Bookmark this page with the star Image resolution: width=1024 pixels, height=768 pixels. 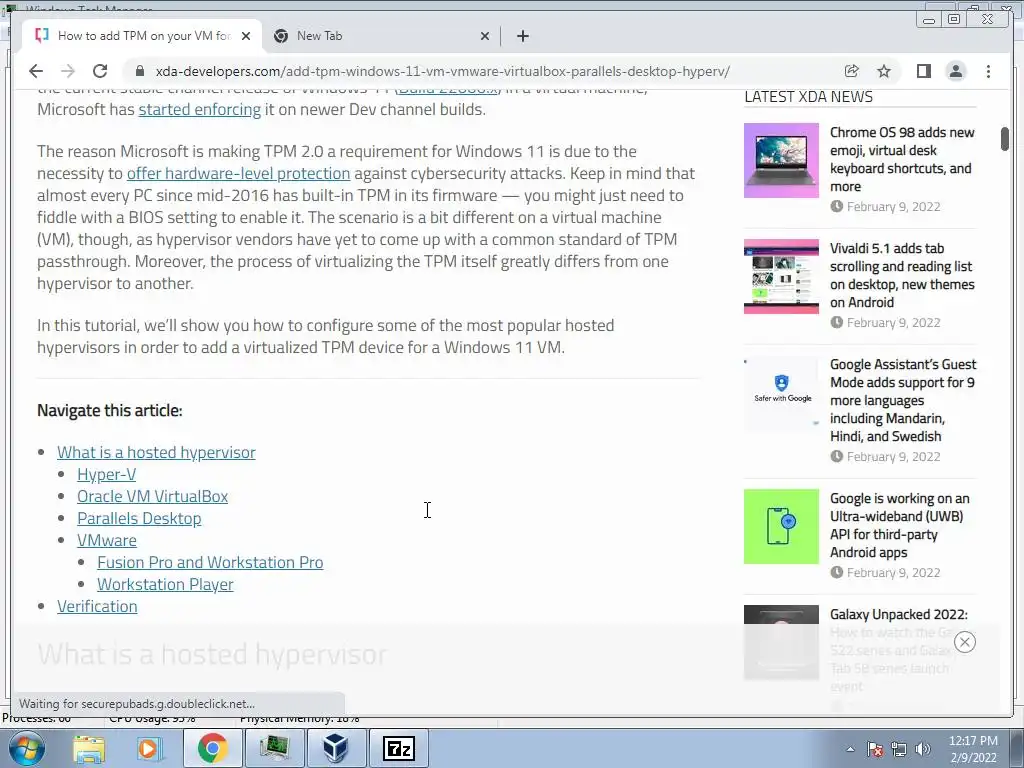coord(884,71)
